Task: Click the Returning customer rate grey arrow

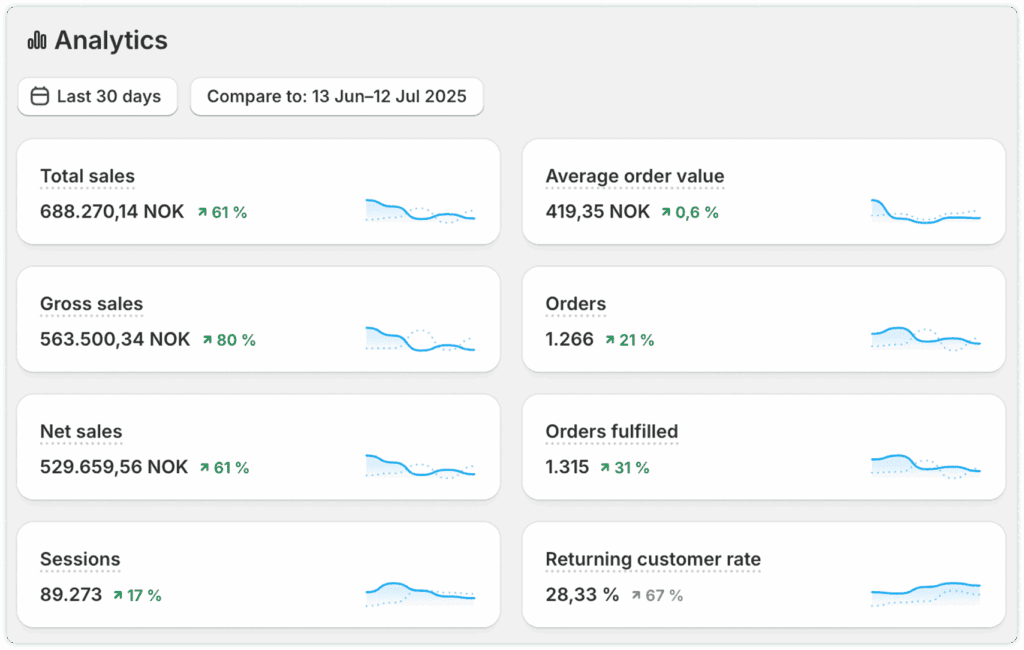Action: 636,596
